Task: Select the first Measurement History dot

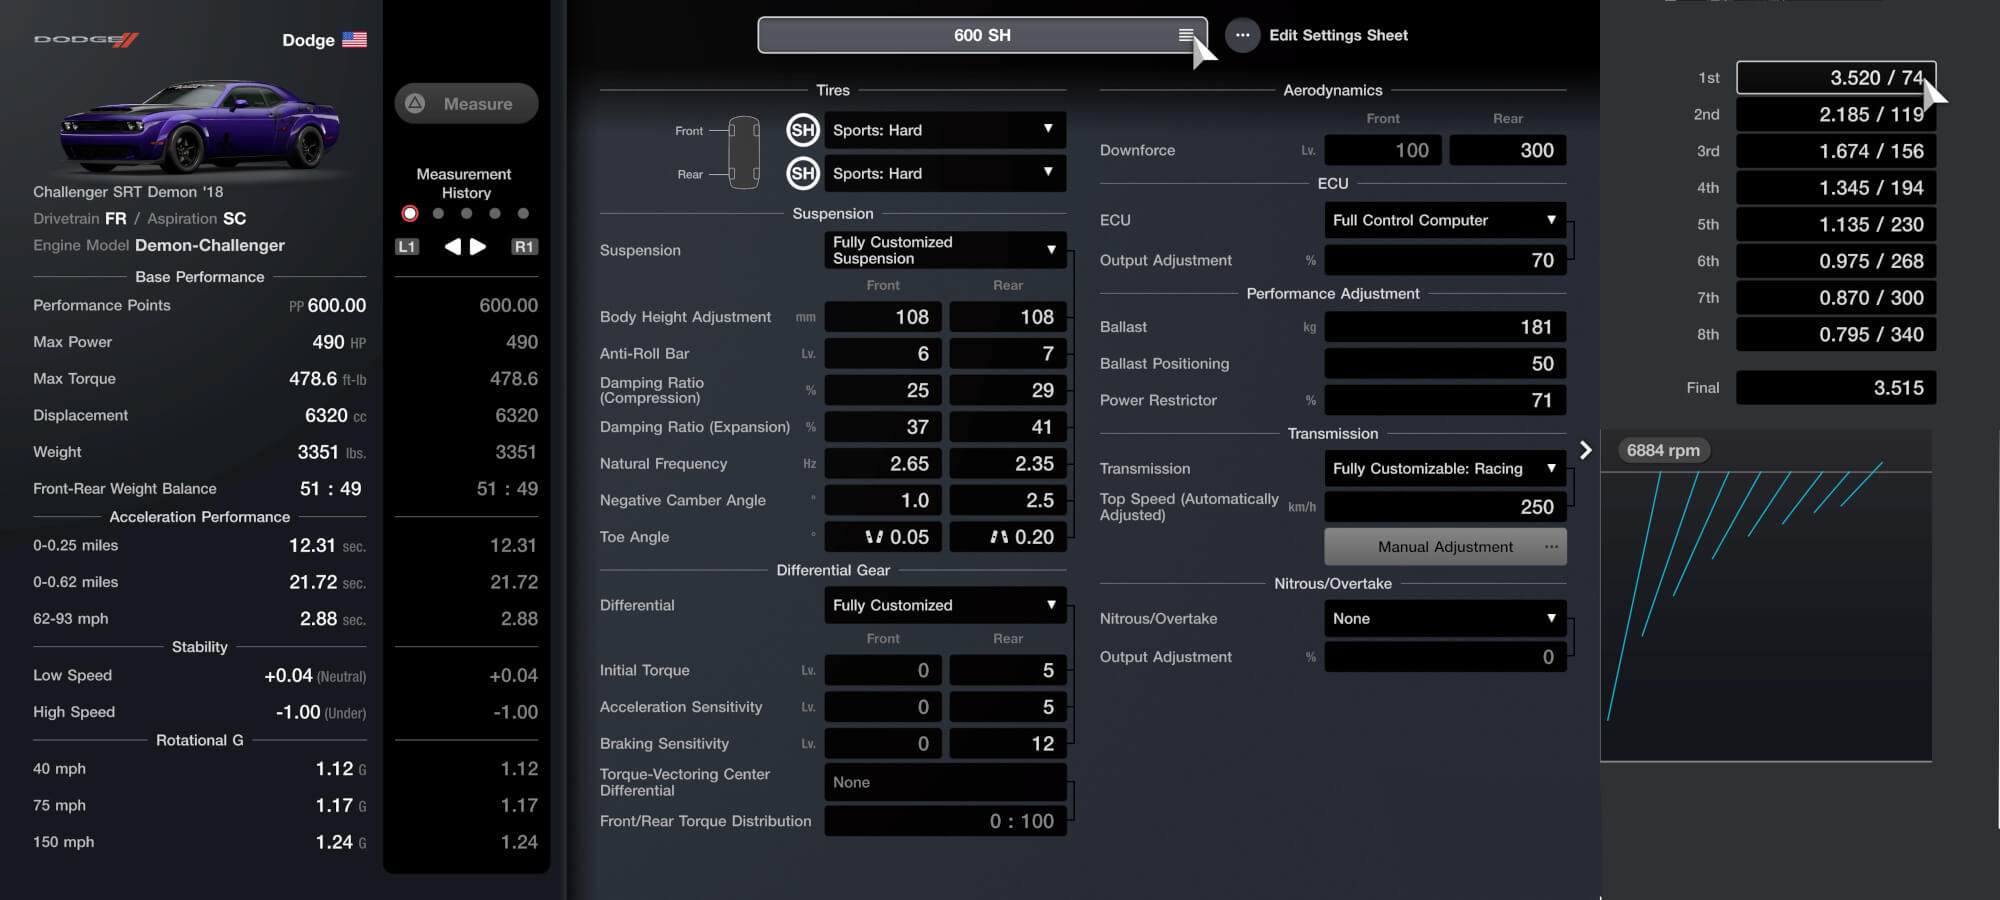Action: click(x=408, y=213)
